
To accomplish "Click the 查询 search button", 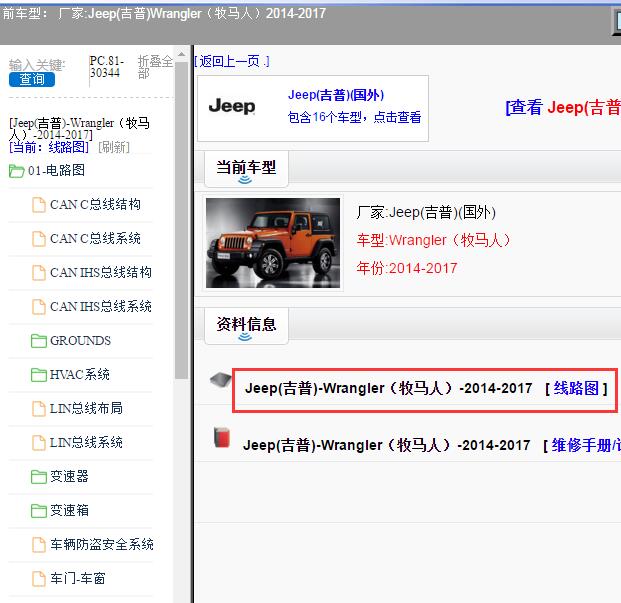I will [32, 79].
